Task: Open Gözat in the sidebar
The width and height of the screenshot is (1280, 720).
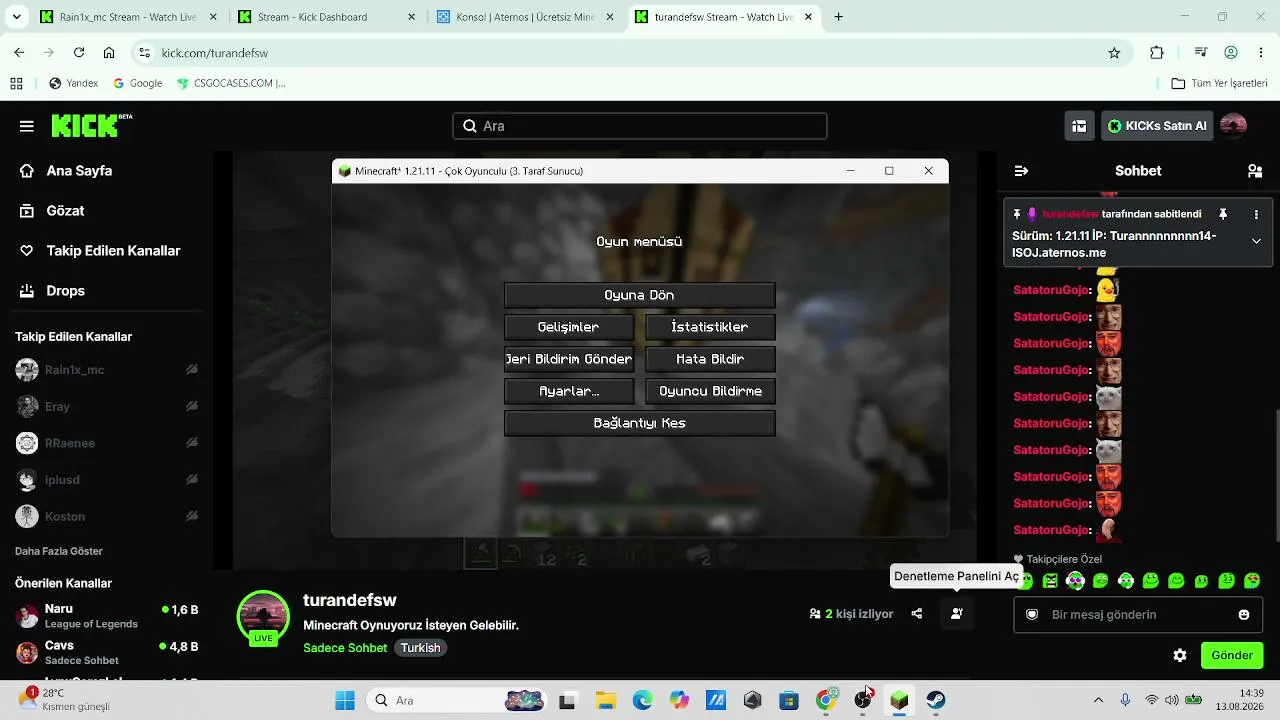Action: click(52, 211)
